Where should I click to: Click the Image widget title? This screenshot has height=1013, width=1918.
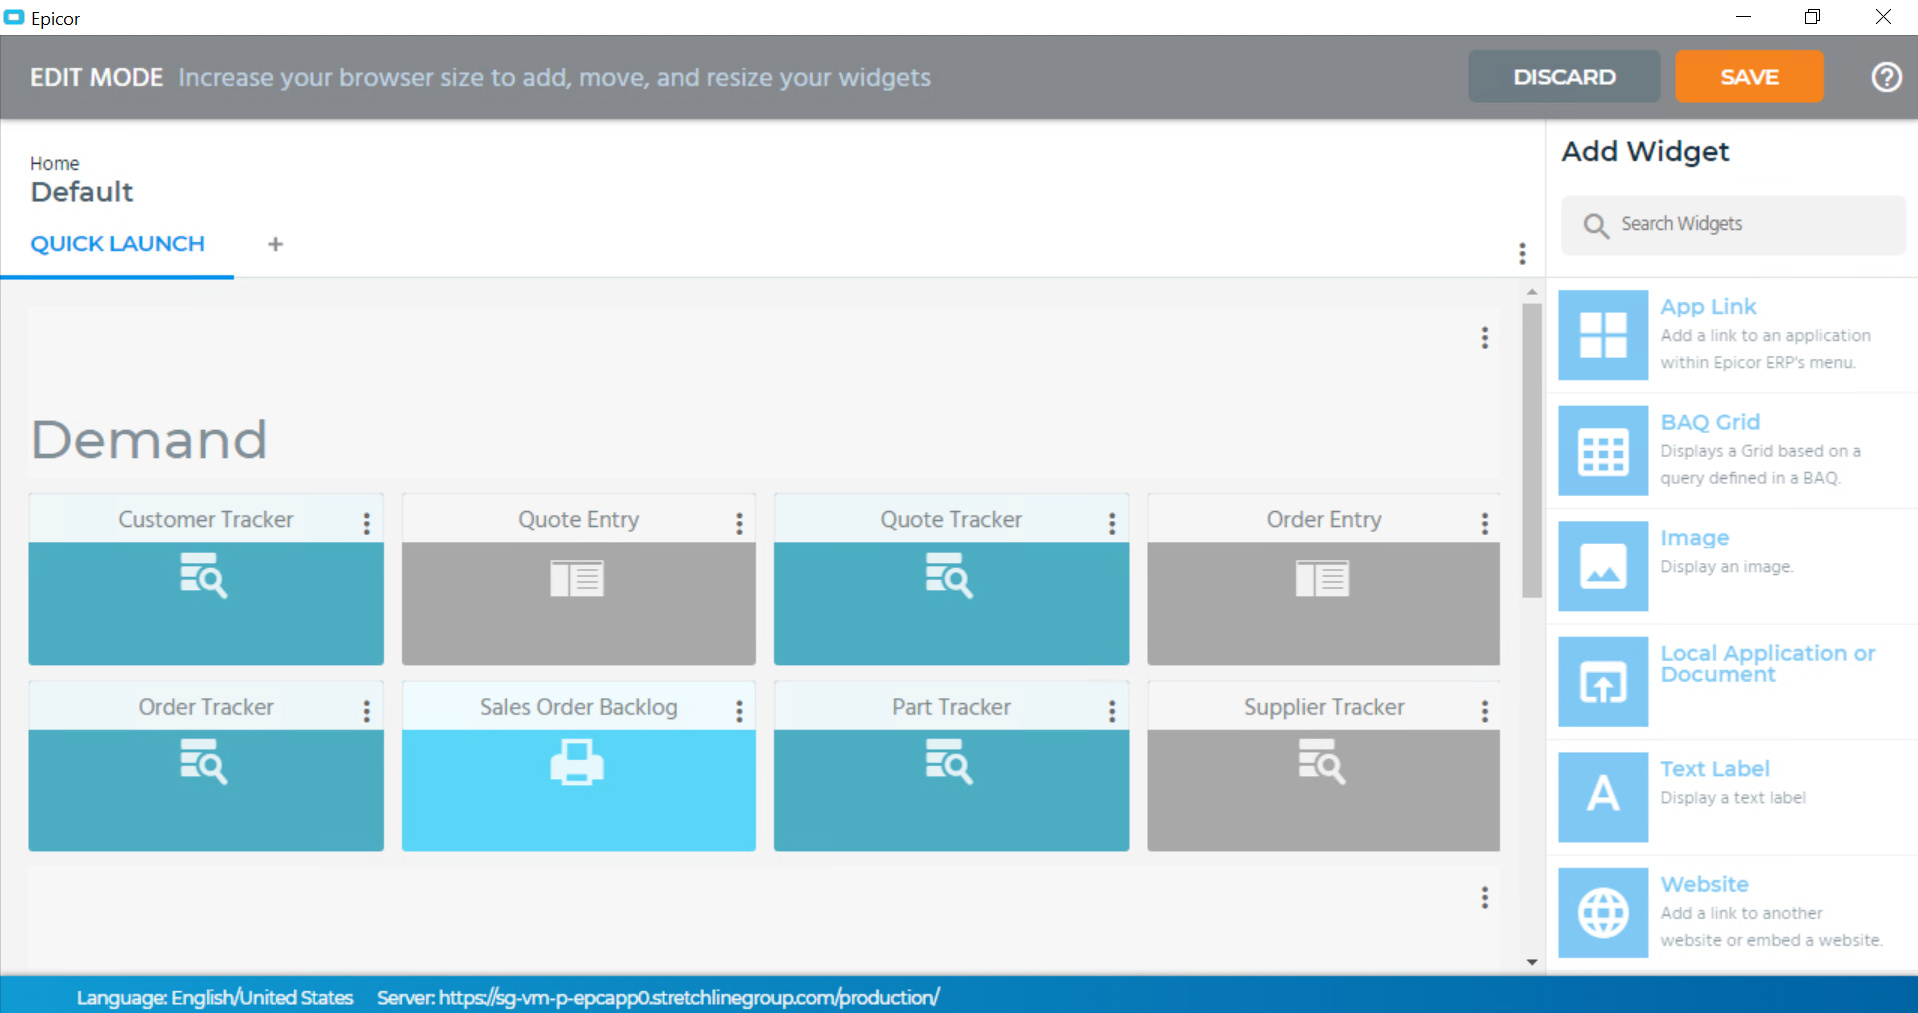[x=1694, y=538]
